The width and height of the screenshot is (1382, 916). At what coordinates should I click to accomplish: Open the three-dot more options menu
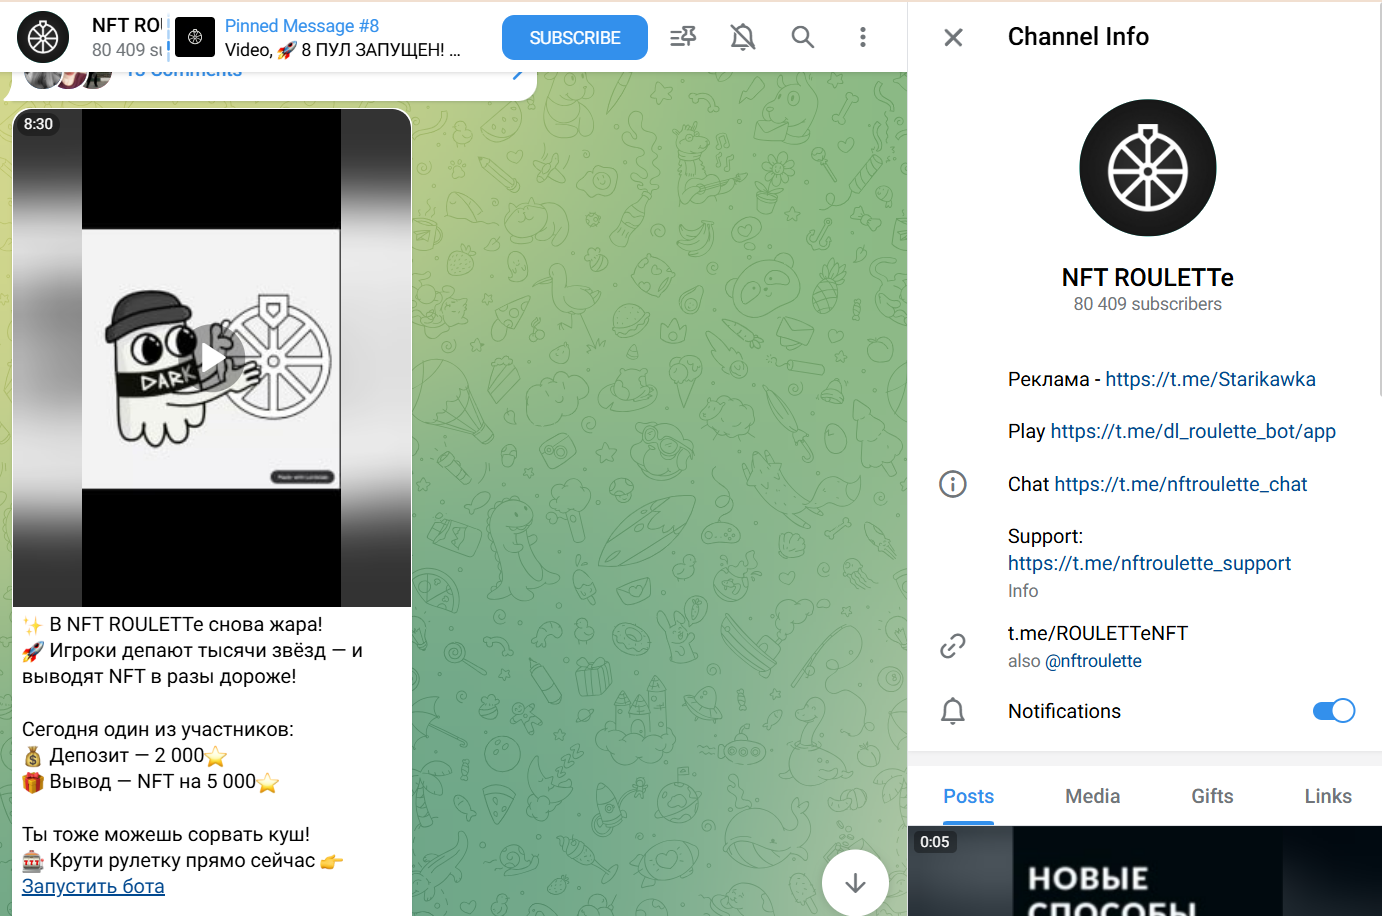tap(862, 37)
